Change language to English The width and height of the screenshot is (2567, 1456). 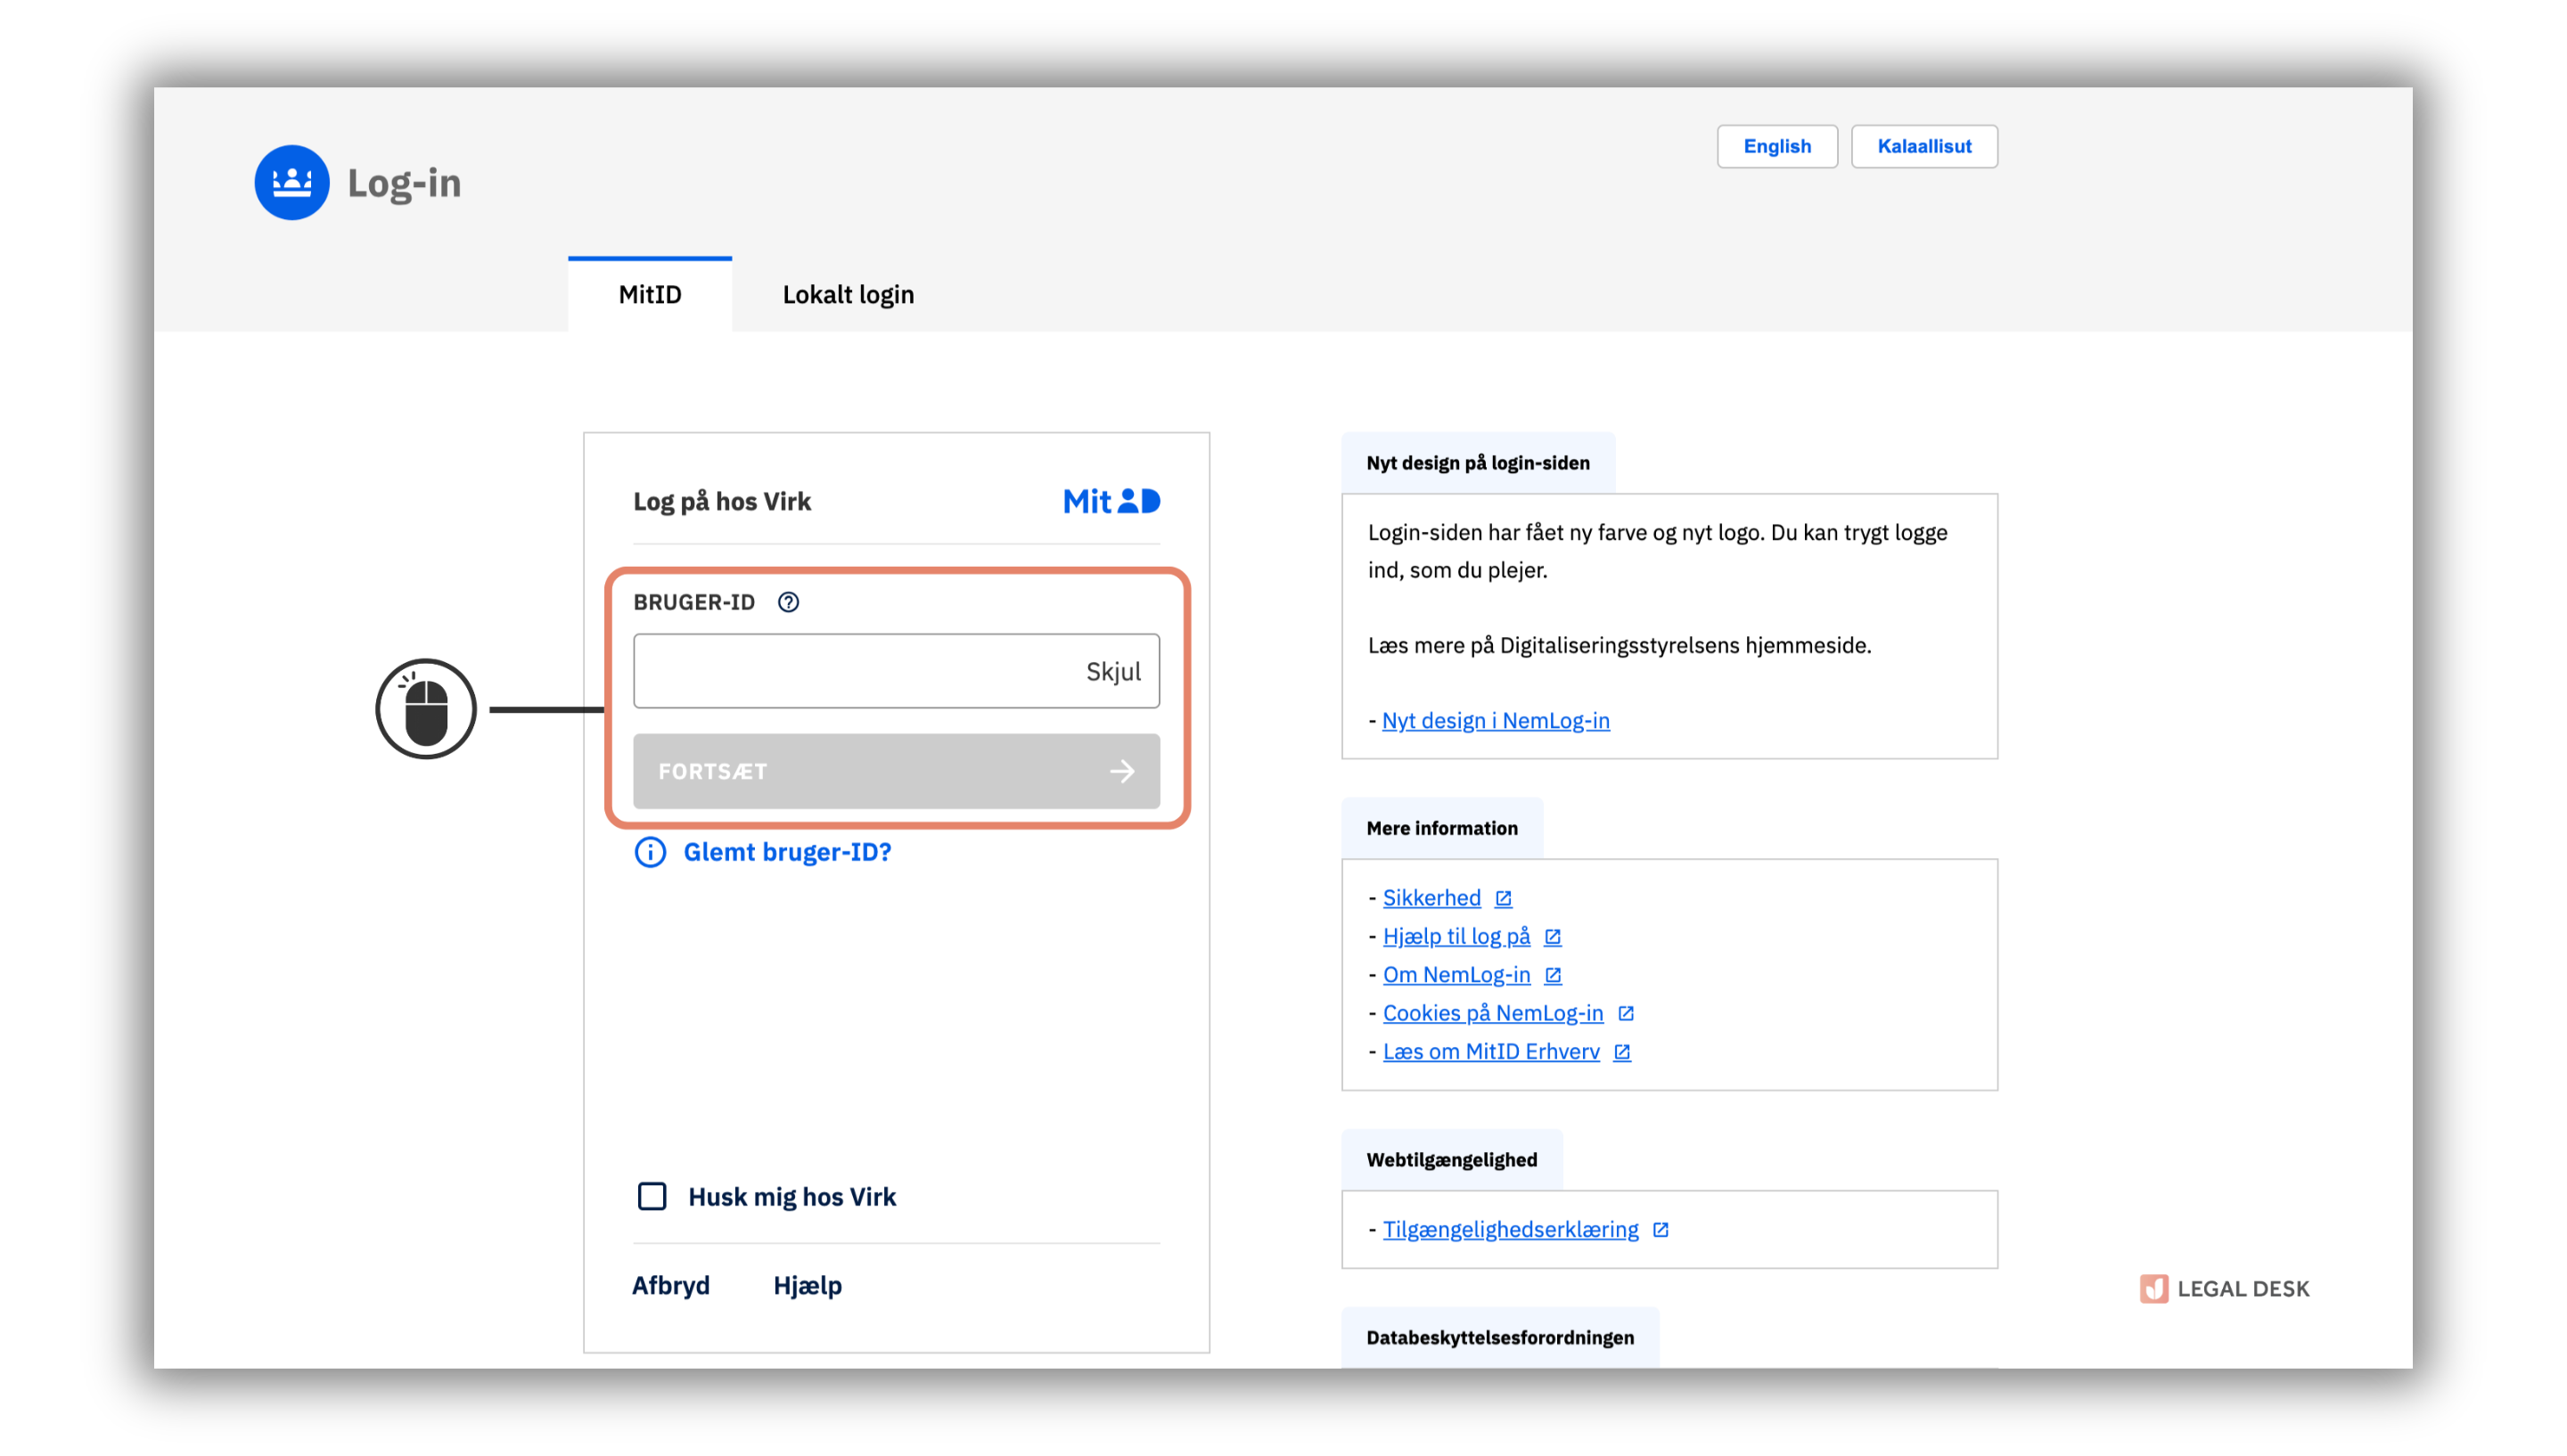pos(1777,146)
